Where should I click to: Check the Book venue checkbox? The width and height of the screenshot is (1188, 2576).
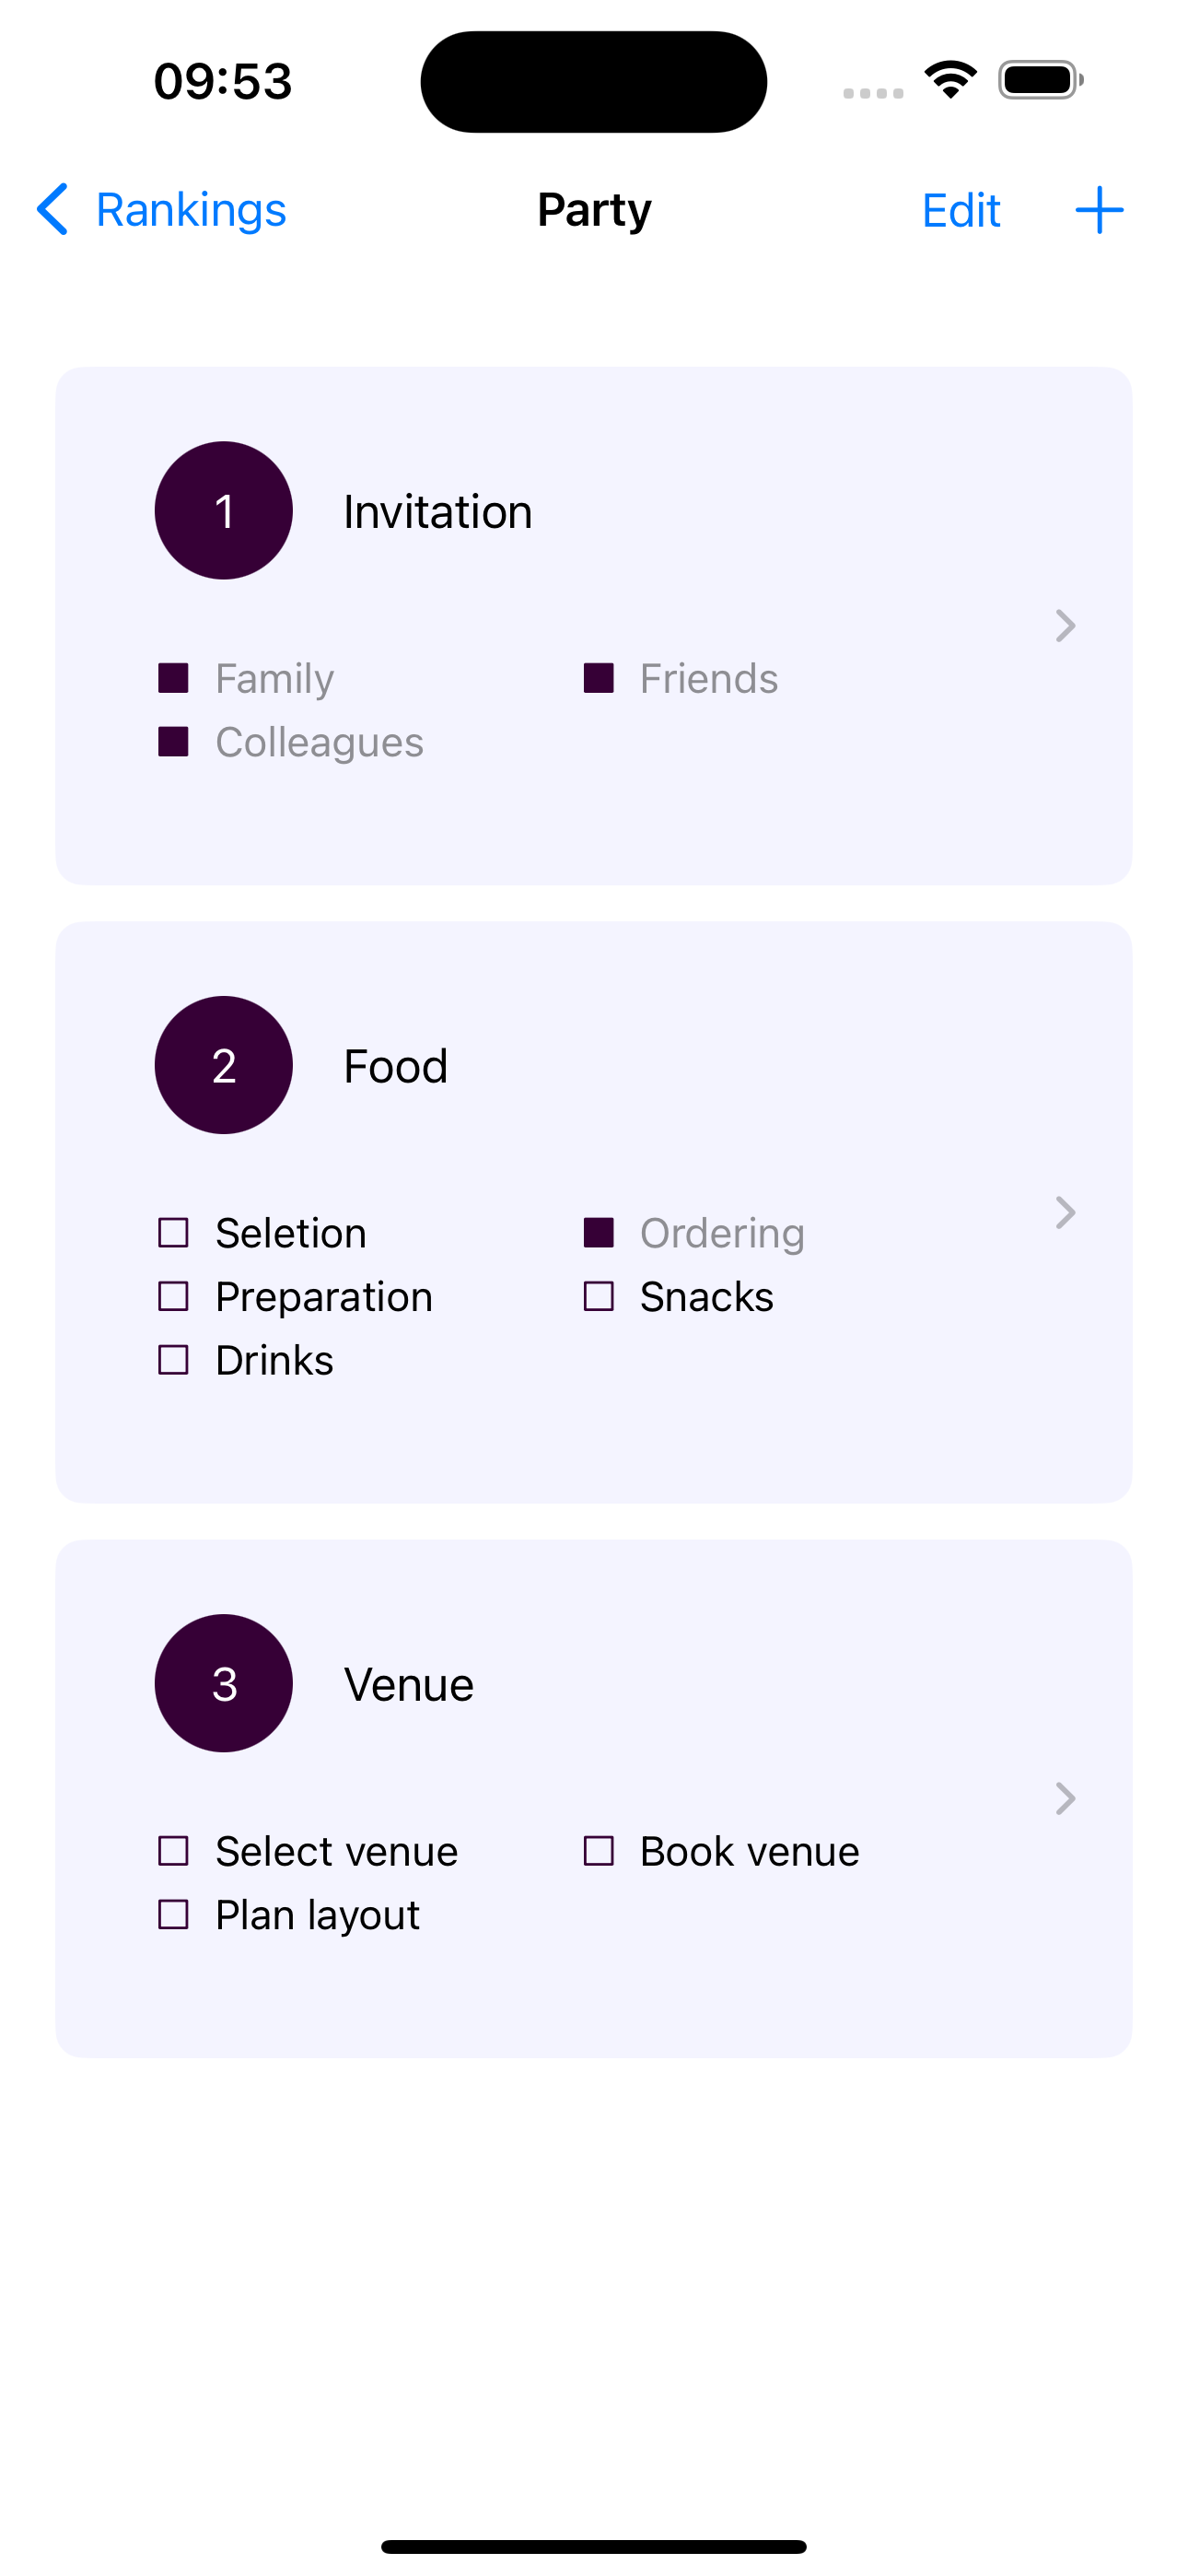pos(598,1851)
